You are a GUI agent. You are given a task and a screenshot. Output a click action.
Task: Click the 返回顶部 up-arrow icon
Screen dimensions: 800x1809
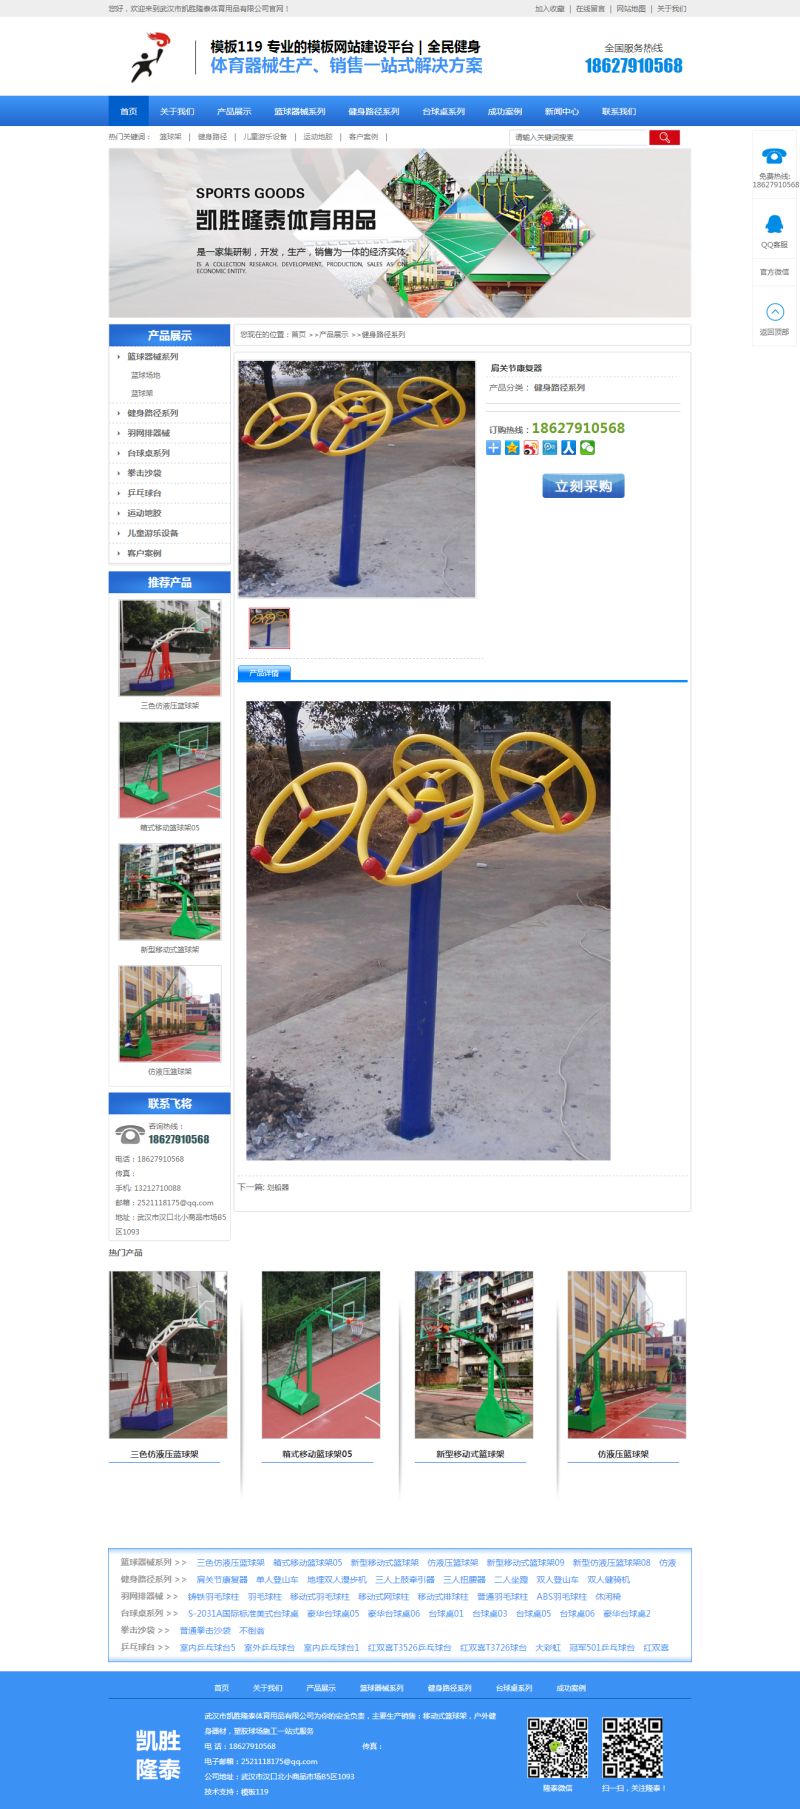tap(774, 312)
